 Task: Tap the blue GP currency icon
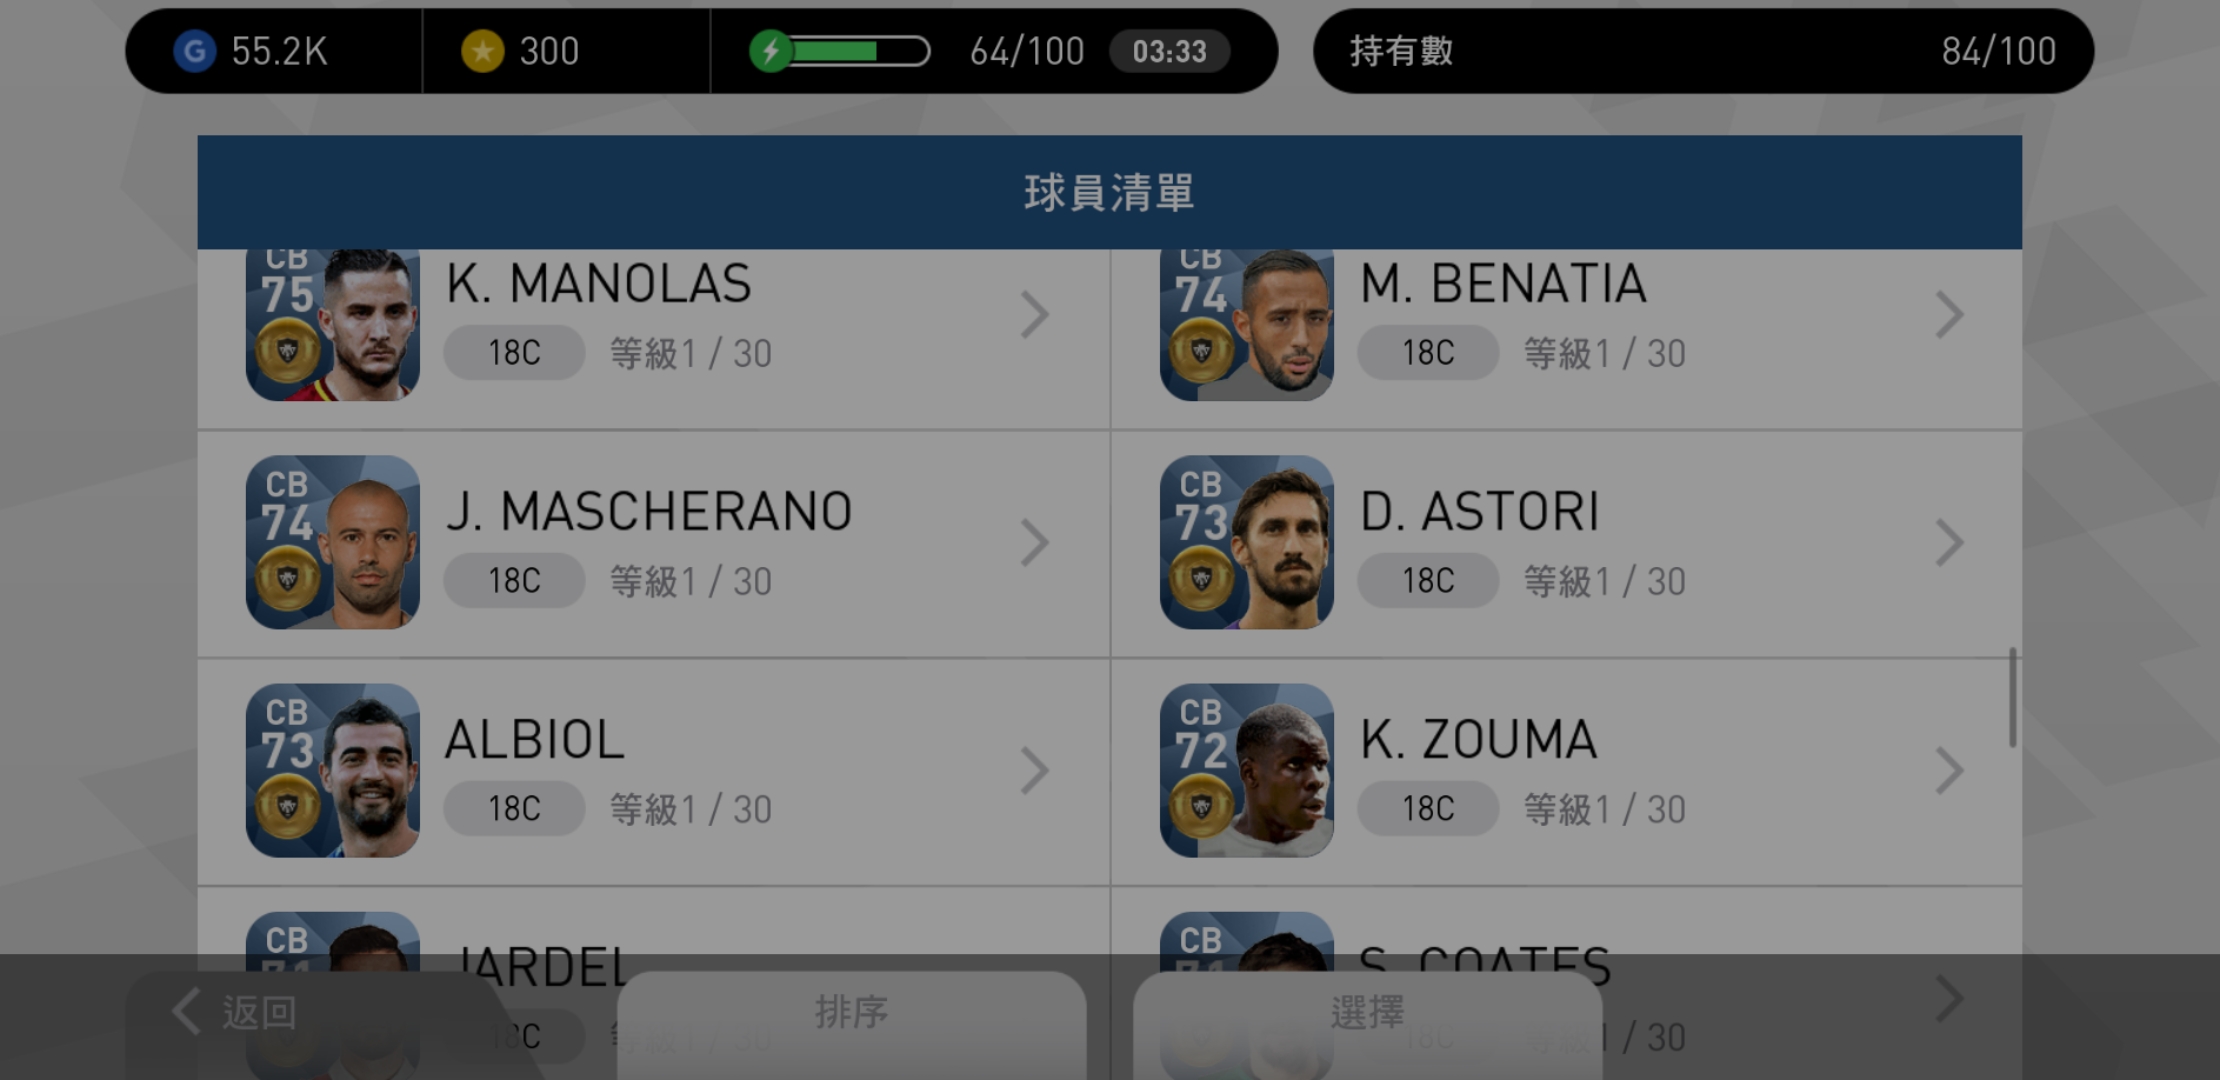195,51
